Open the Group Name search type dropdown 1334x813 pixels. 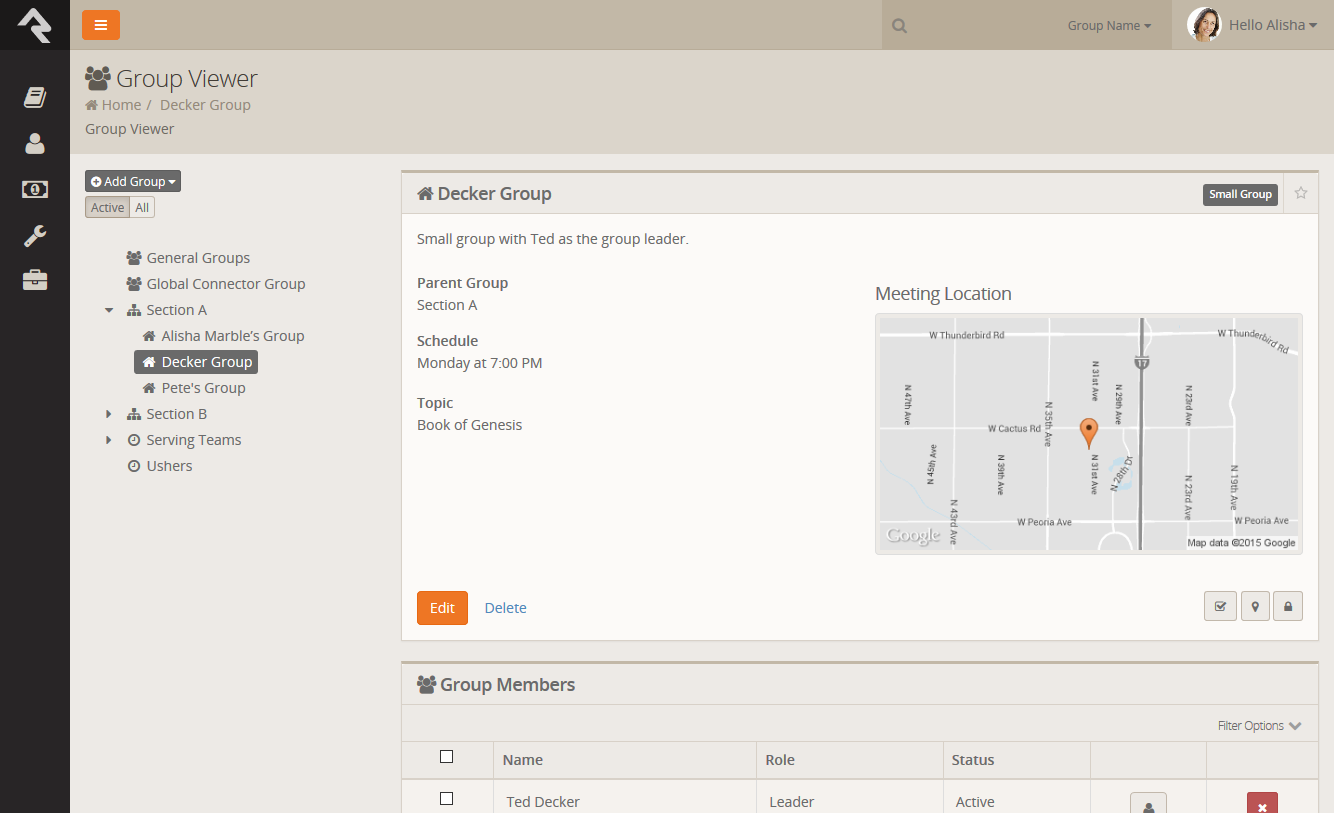[x=1109, y=26]
